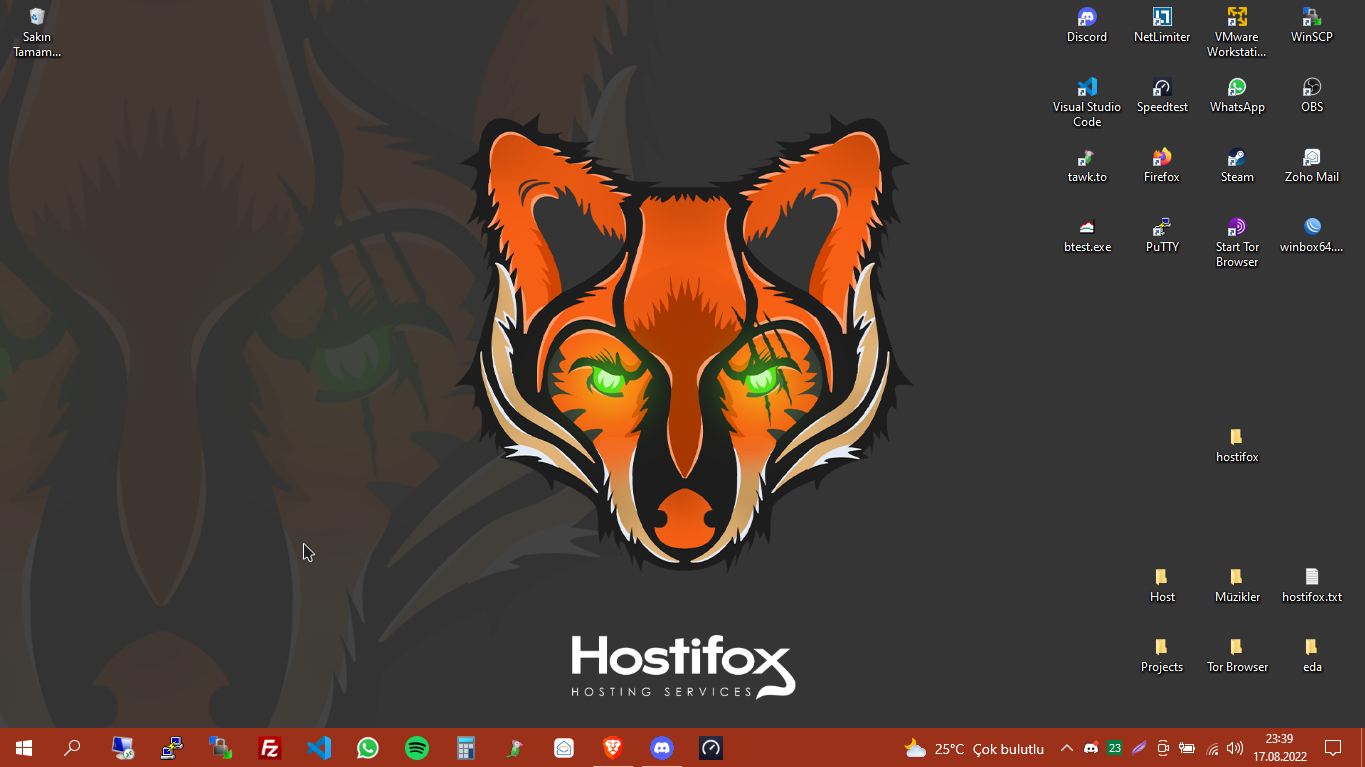This screenshot has width=1365, height=767.
Task: Select the PuTTY desktop shortcut
Action: tap(1162, 236)
